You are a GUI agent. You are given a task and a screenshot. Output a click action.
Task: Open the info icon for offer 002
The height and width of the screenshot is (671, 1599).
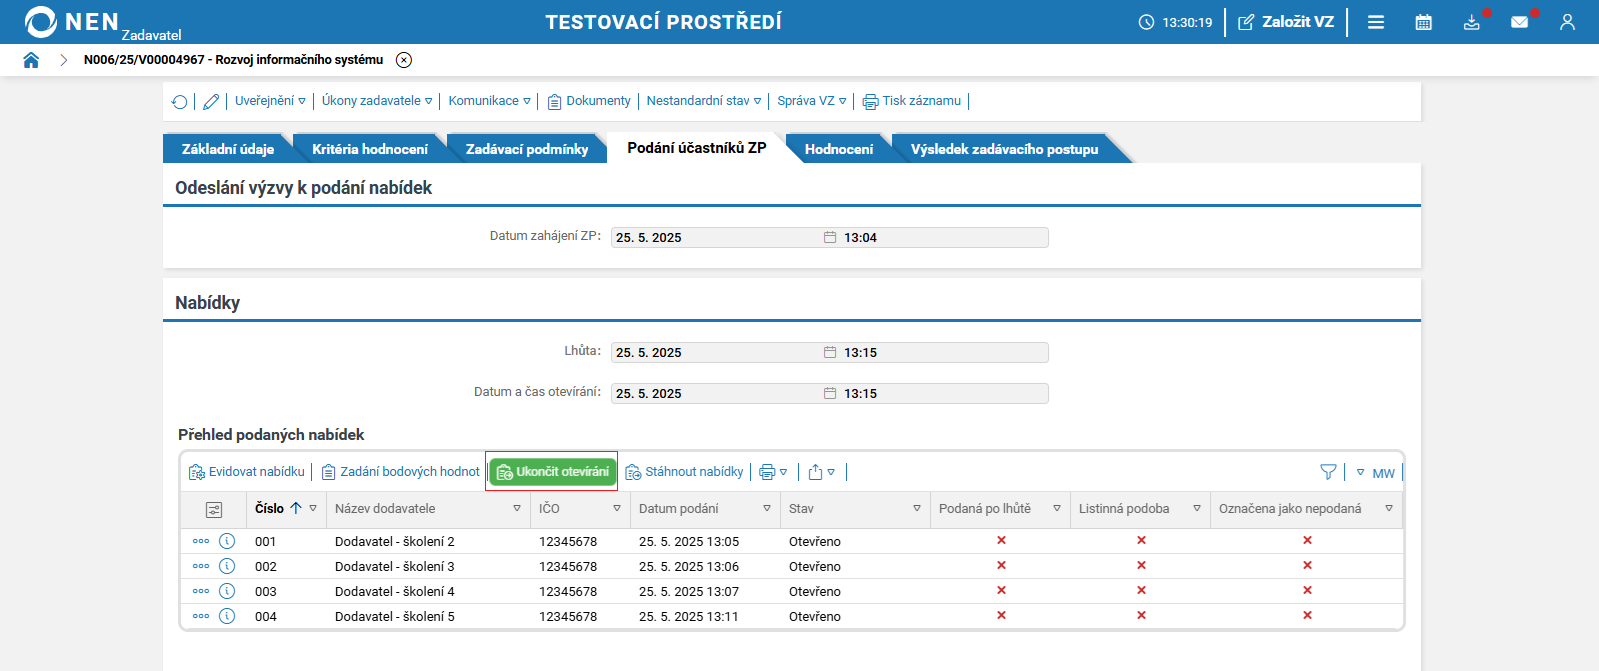pyautogui.click(x=227, y=566)
